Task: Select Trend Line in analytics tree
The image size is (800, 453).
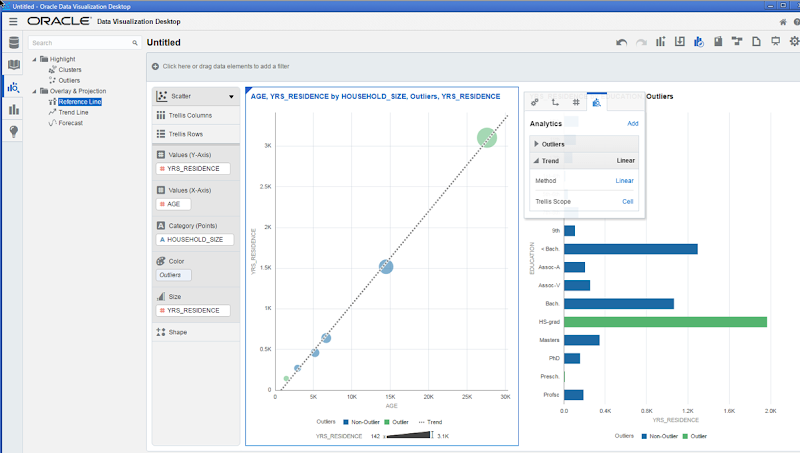Action: tap(73, 112)
